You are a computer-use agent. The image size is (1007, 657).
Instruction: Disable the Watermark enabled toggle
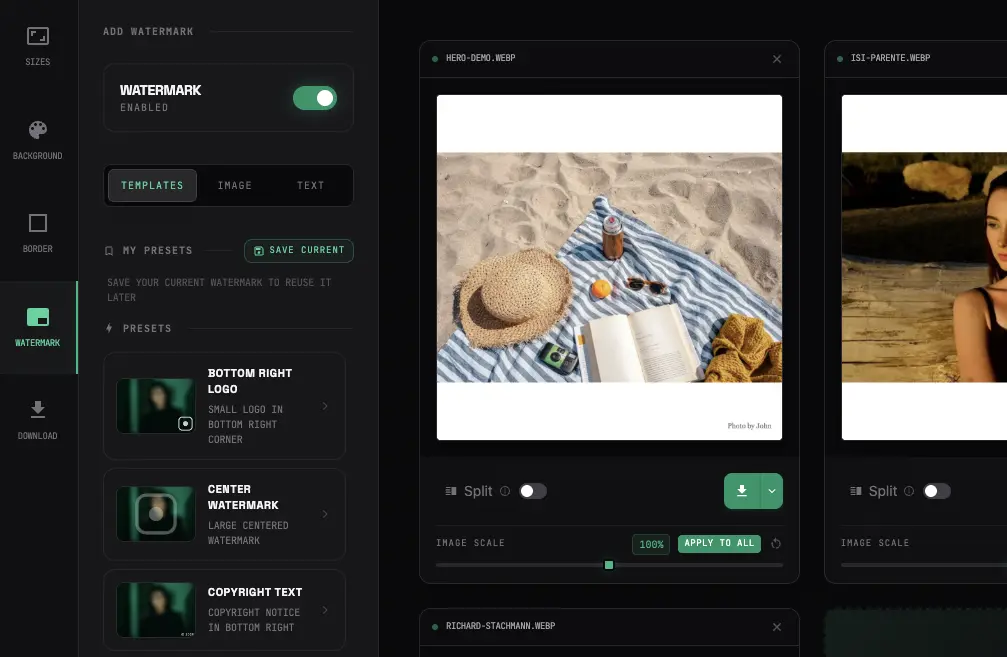315,98
